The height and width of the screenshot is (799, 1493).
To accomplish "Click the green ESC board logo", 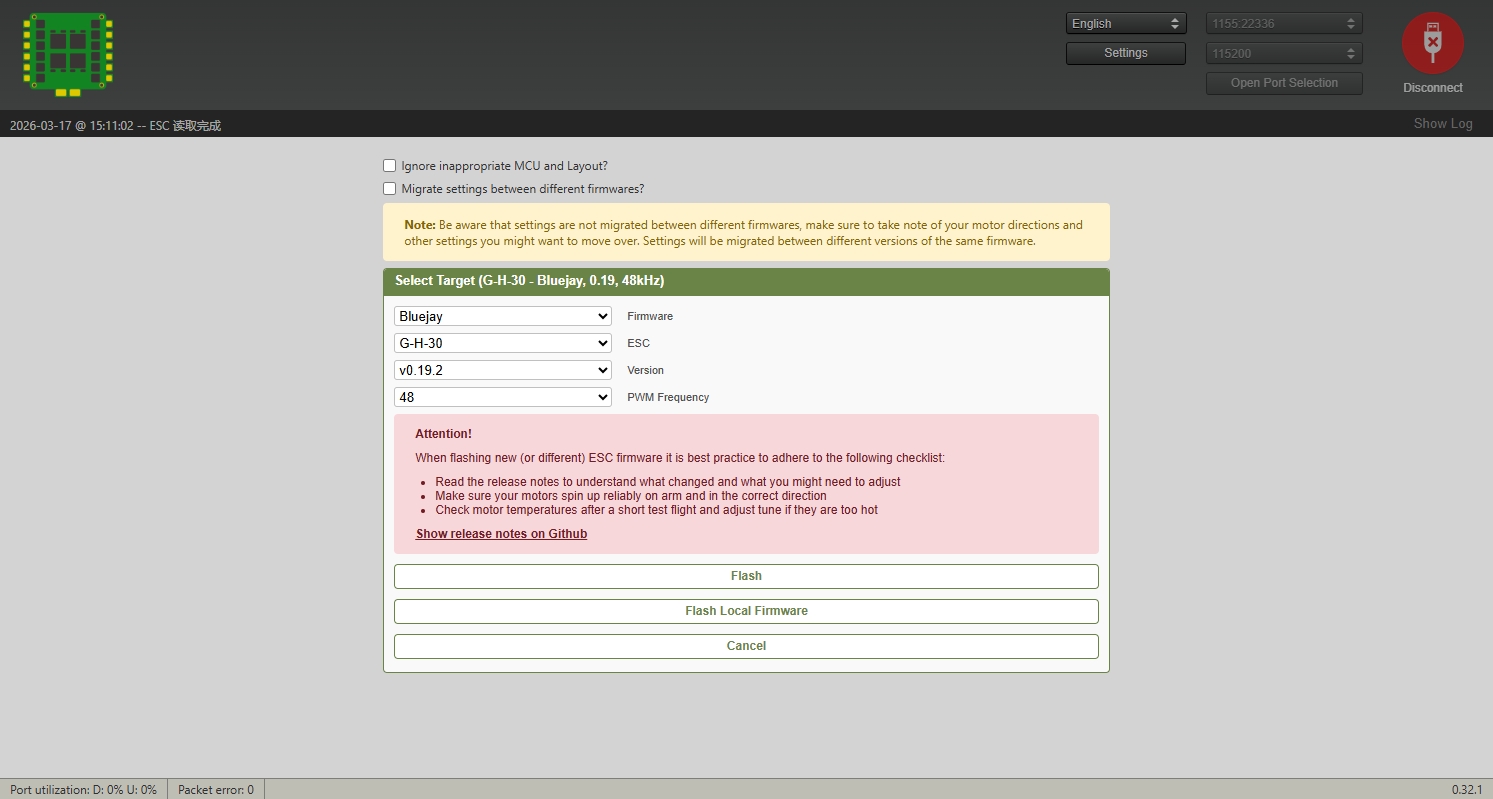I will [x=67, y=54].
